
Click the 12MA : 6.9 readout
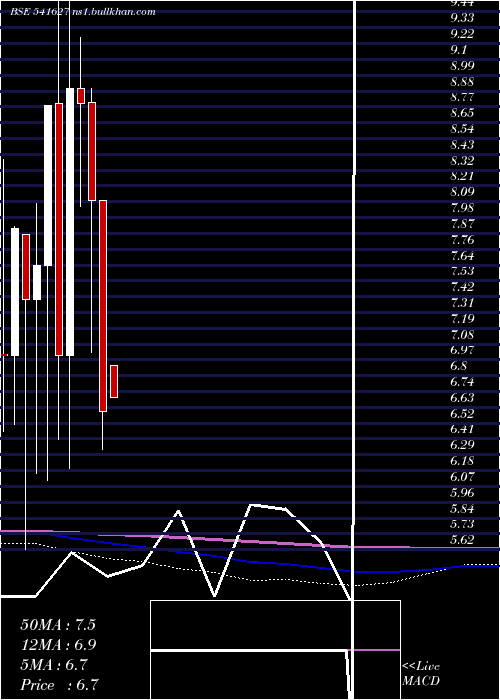tap(58, 645)
